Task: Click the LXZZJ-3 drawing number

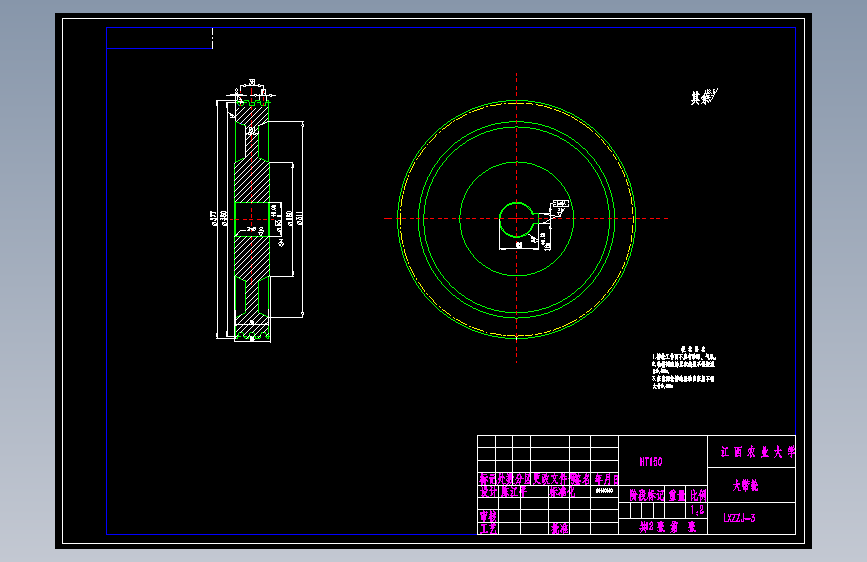Action: [x=739, y=518]
